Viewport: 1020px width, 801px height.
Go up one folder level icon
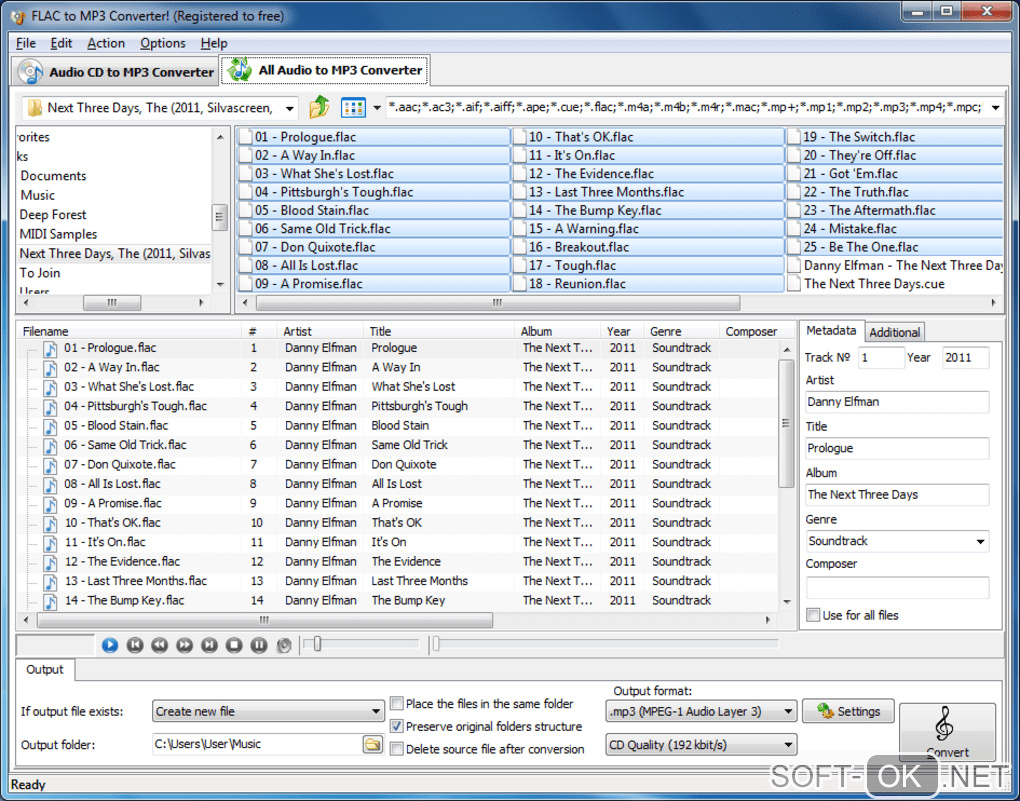pyautogui.click(x=319, y=107)
